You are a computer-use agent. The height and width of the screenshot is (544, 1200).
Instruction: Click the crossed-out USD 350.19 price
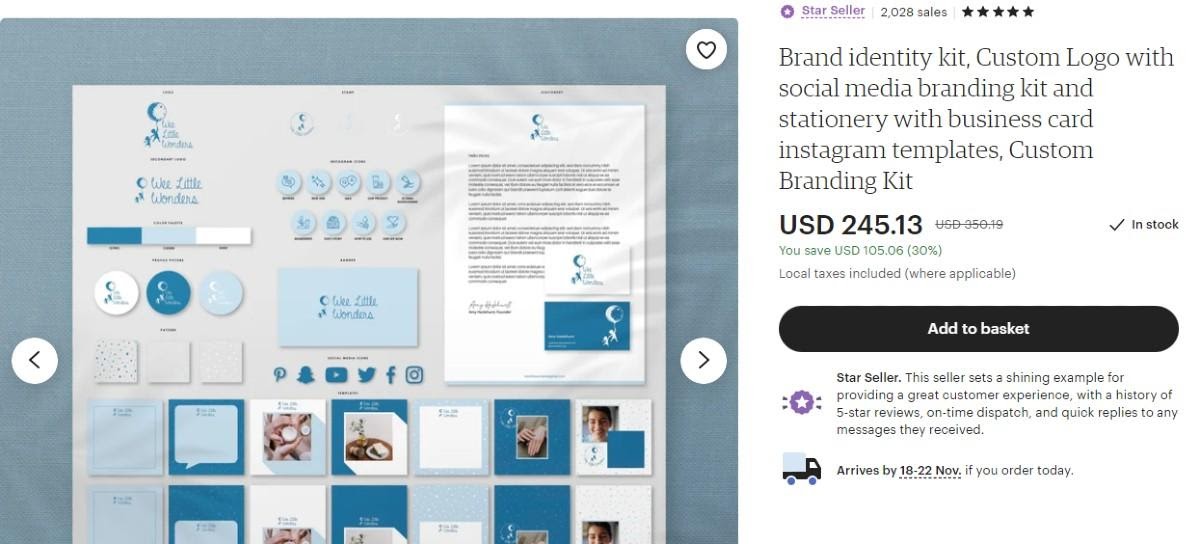pos(969,225)
